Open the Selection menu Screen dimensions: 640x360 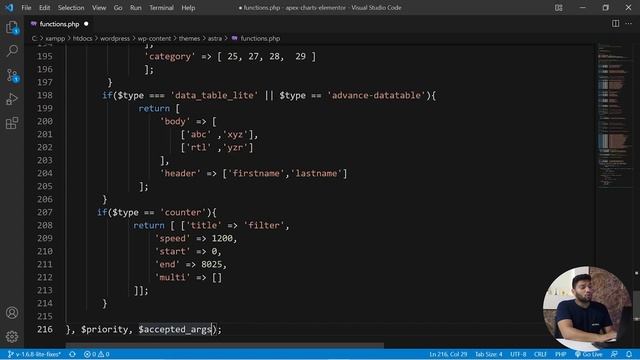pos(71,8)
